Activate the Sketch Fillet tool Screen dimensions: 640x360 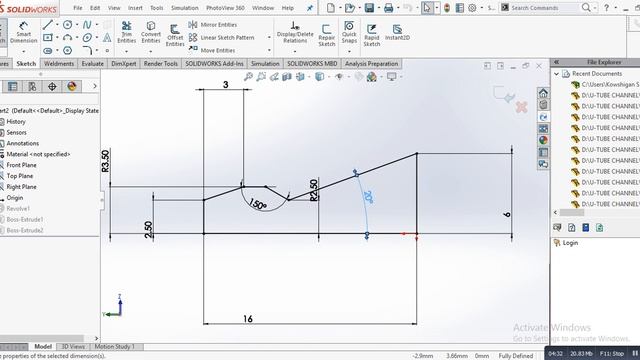pyautogui.click(x=87, y=51)
